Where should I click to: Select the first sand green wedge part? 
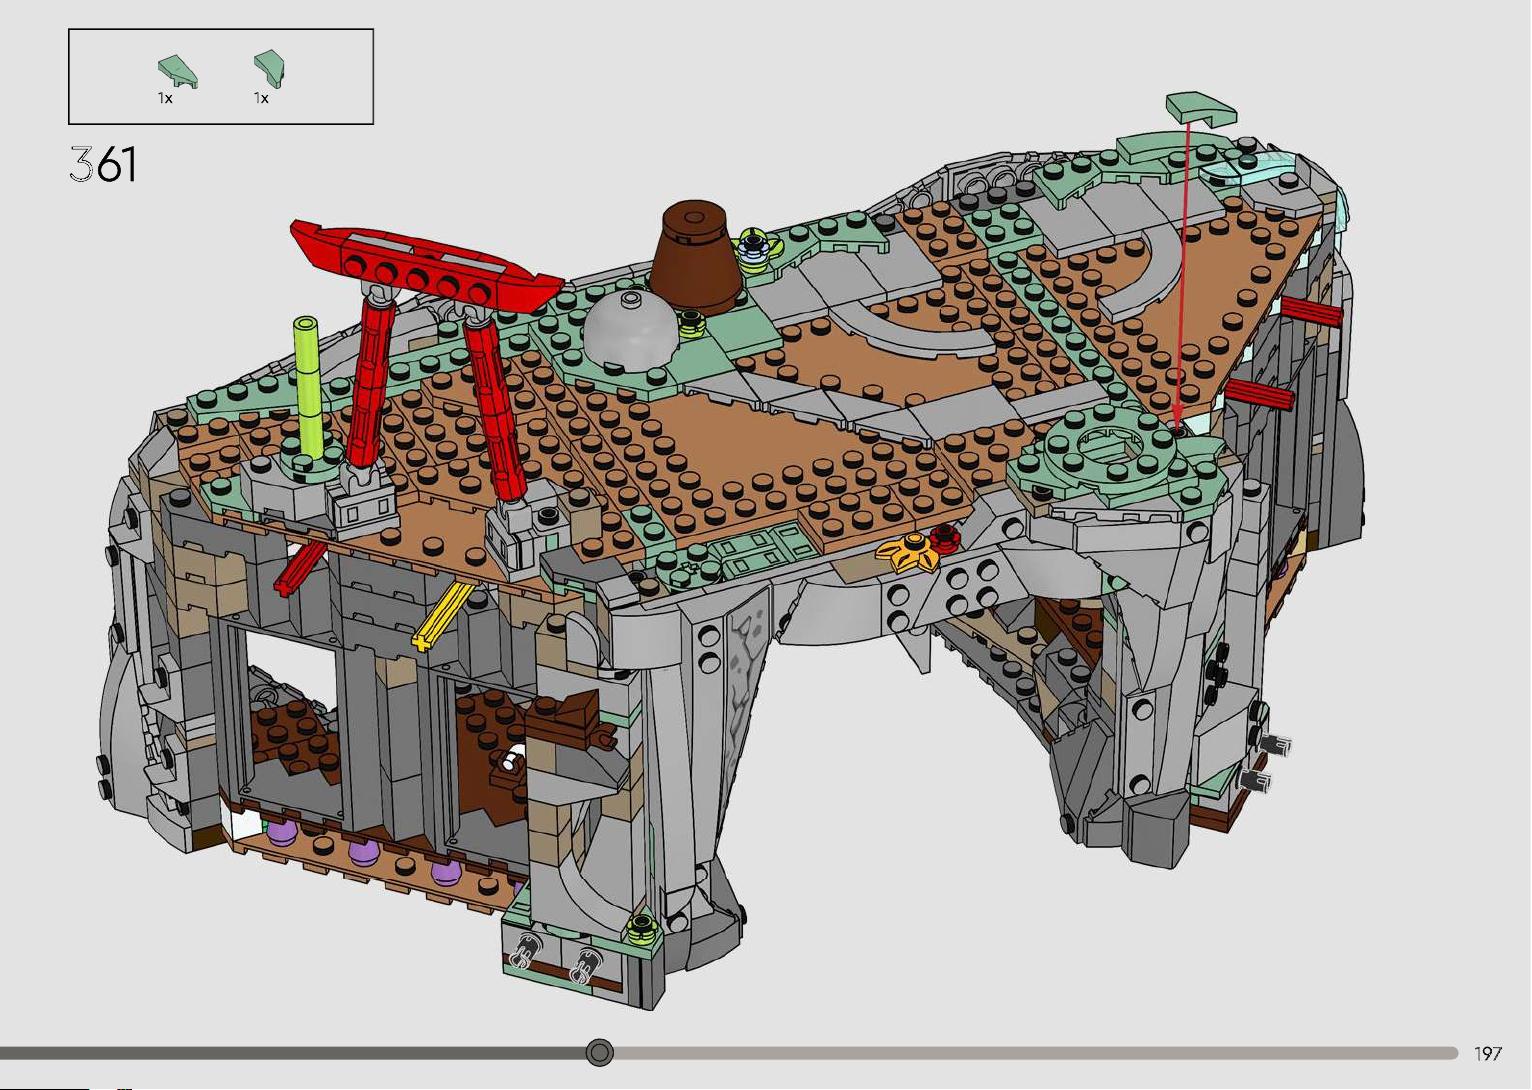(178, 73)
